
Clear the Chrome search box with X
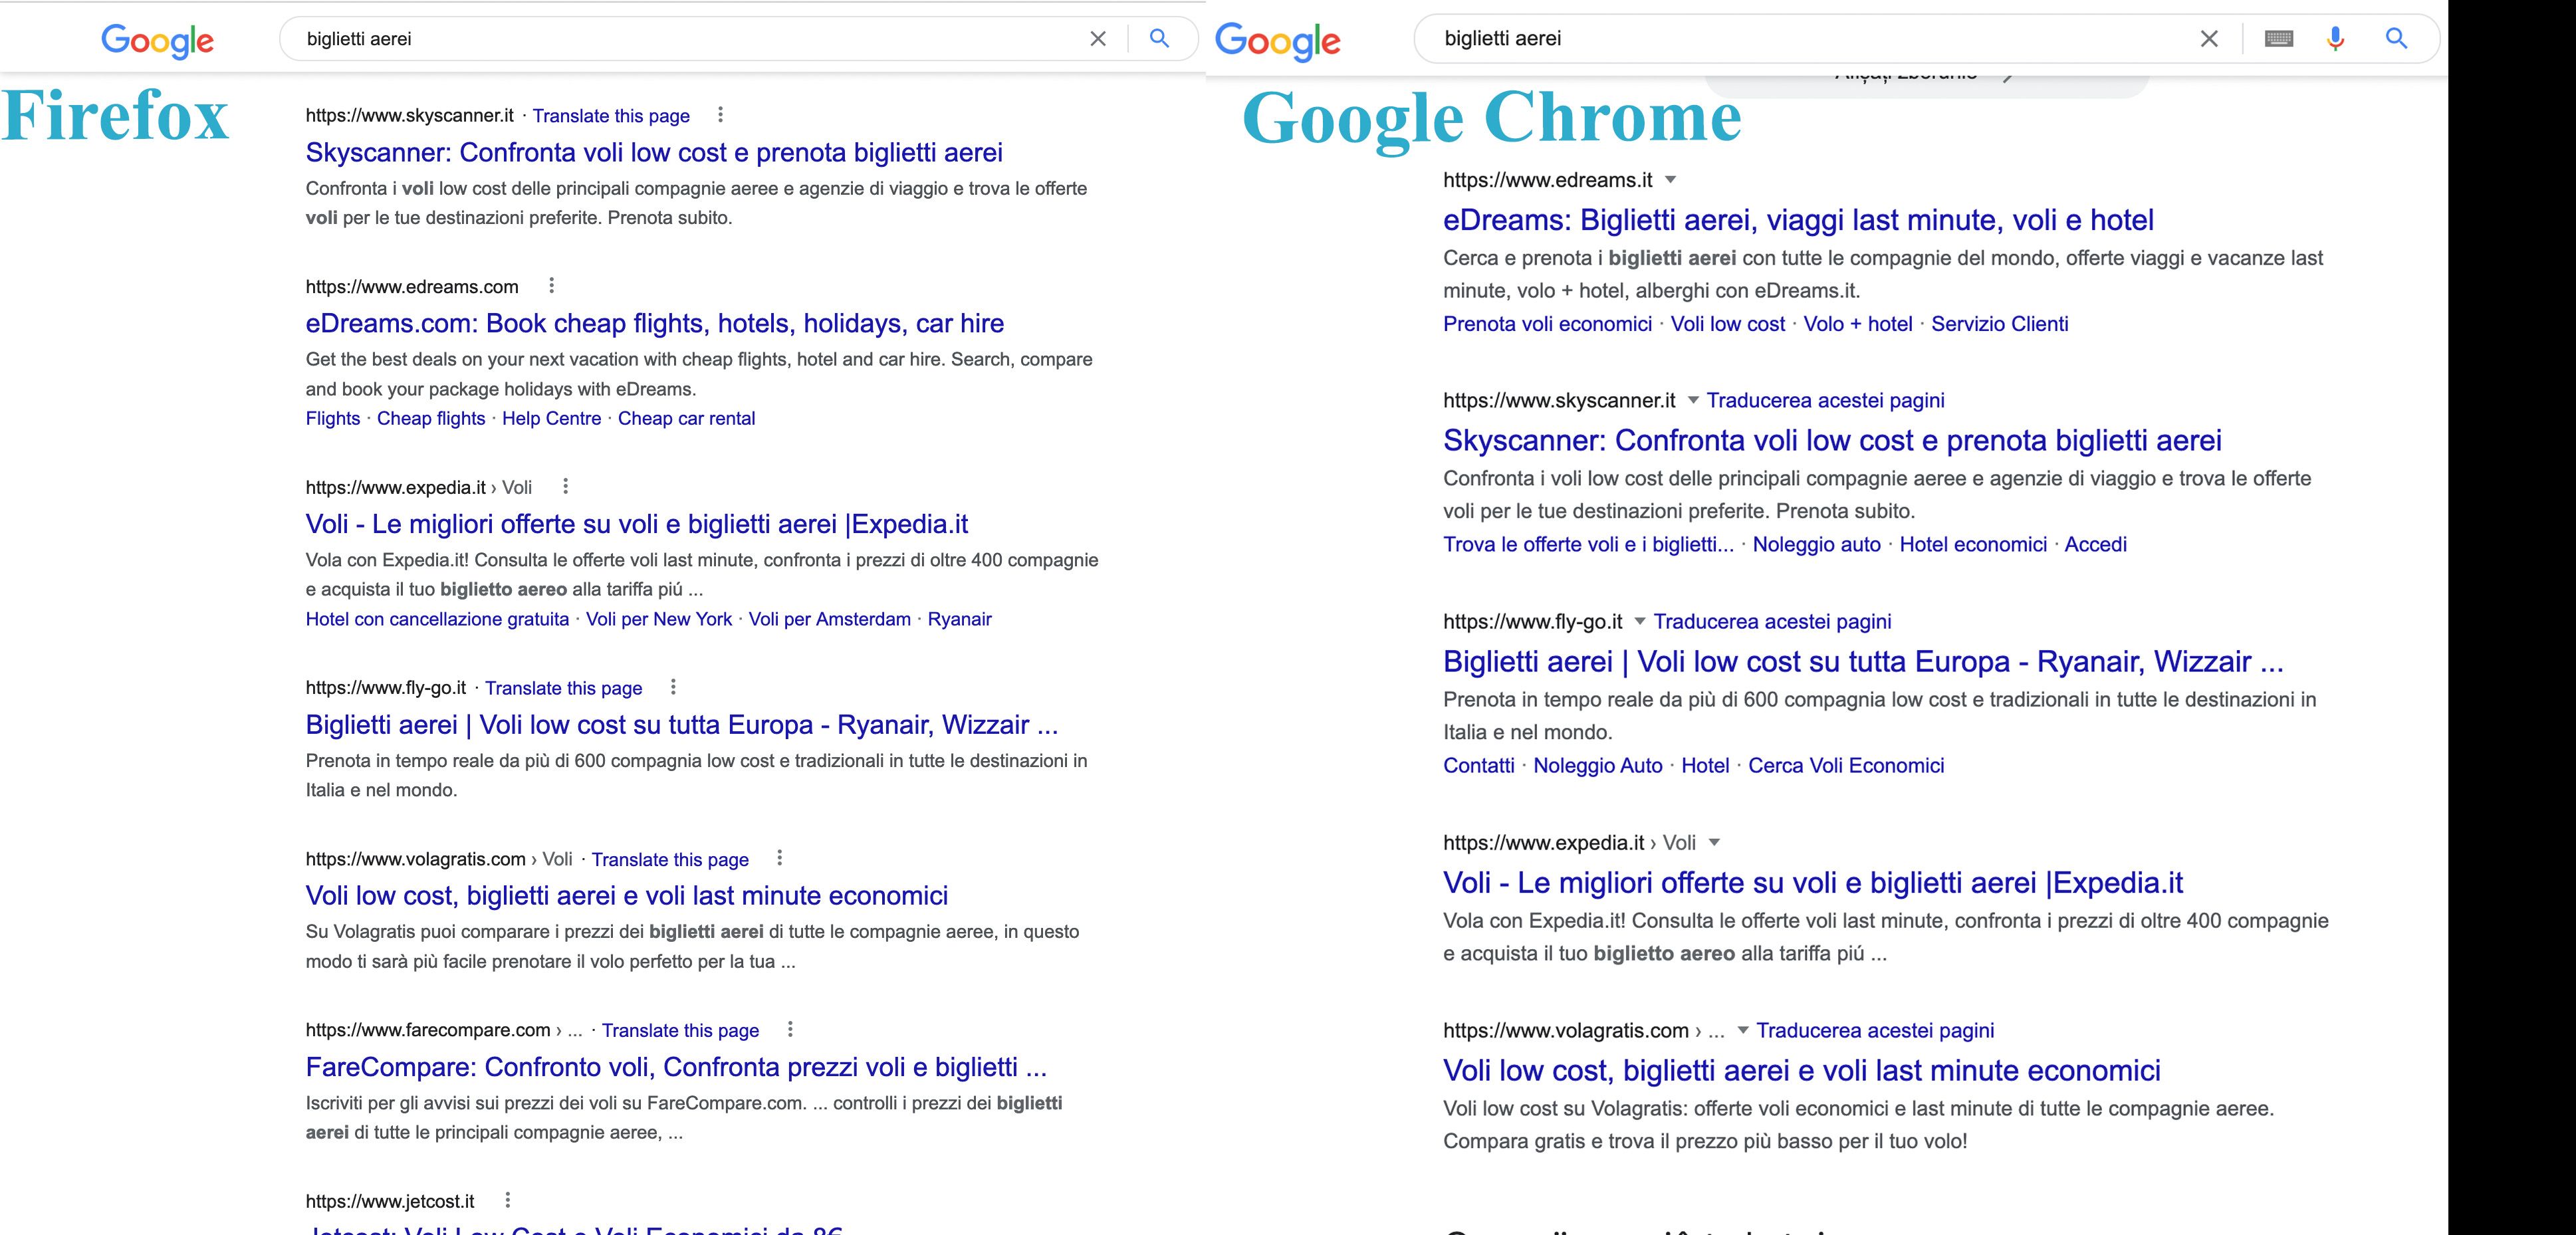2209,39
